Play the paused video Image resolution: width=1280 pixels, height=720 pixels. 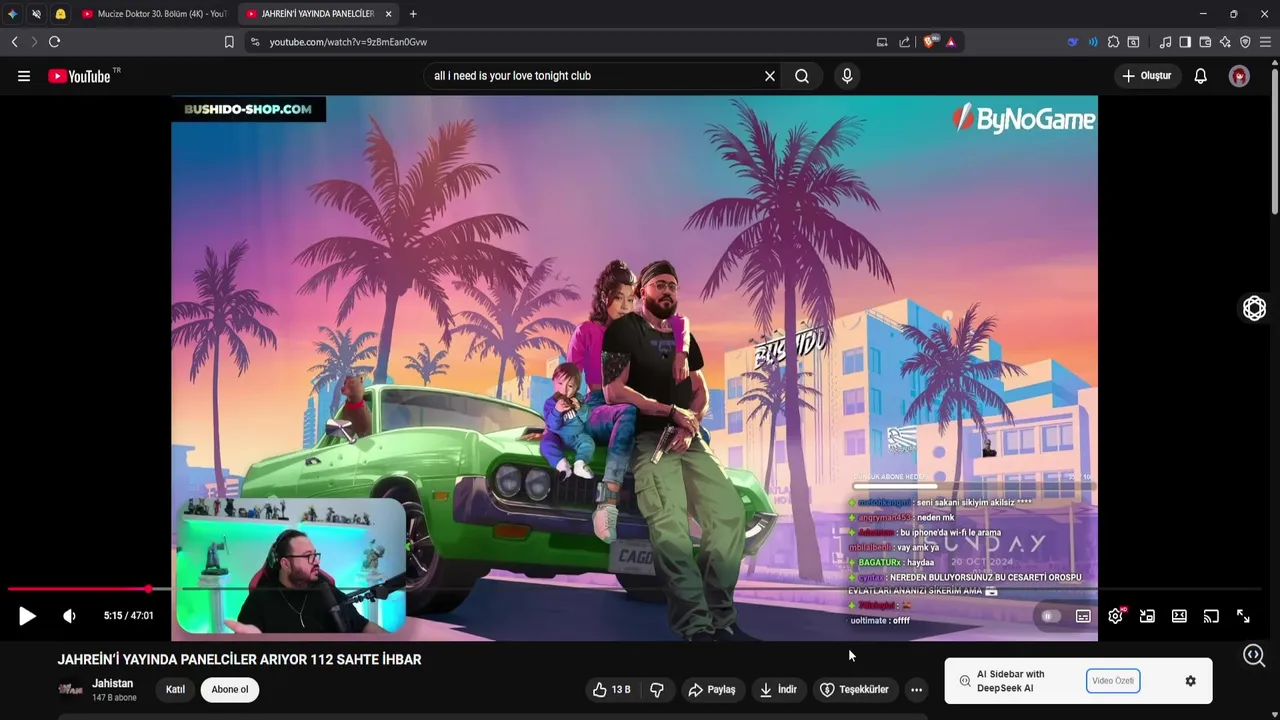[x=27, y=616]
